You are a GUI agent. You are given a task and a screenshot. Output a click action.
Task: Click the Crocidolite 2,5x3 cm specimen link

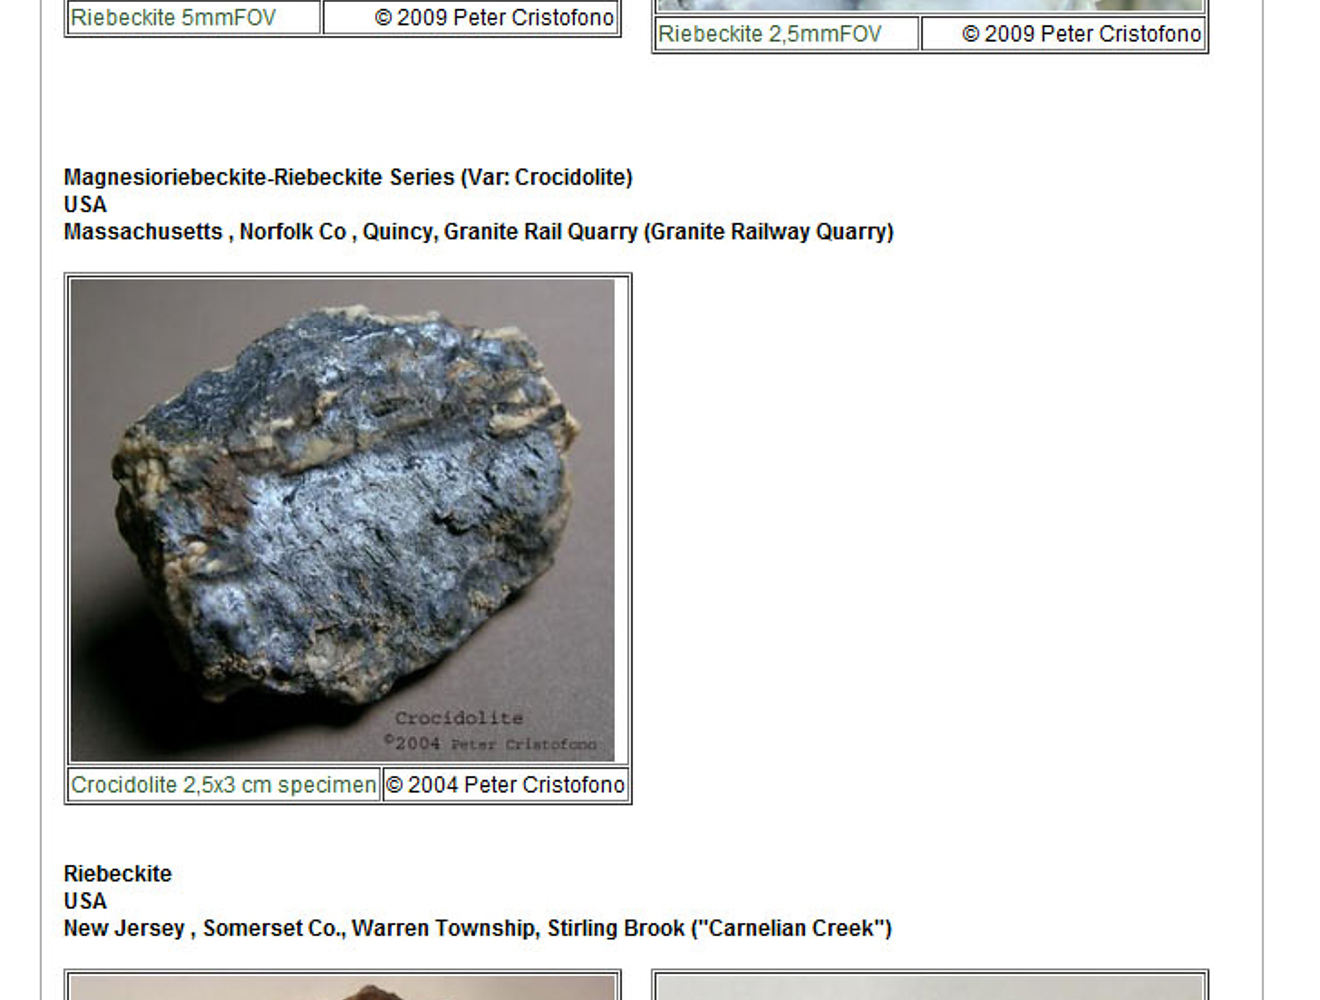coord(222,785)
